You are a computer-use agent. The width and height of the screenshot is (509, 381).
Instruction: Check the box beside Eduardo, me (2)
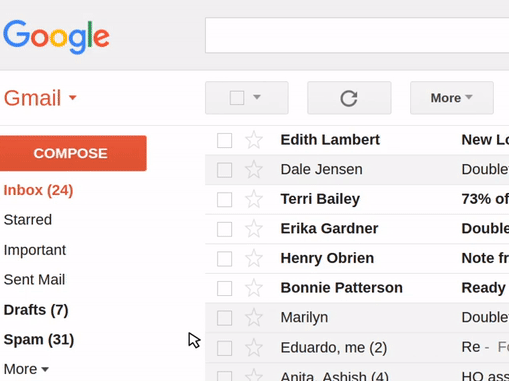click(x=224, y=348)
